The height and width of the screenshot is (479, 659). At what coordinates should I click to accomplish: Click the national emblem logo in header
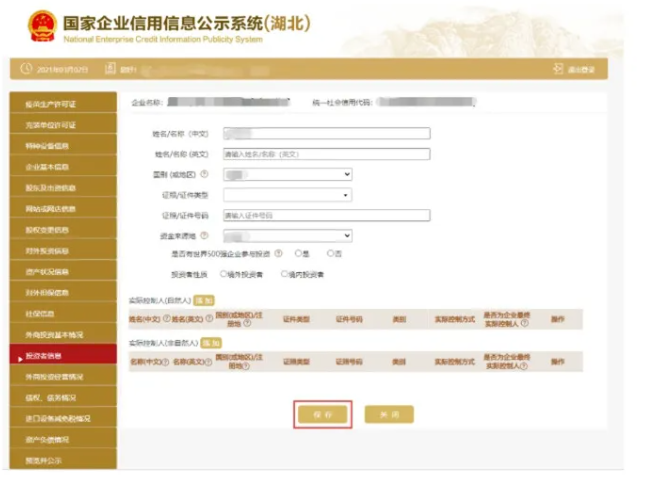[x=42, y=25]
